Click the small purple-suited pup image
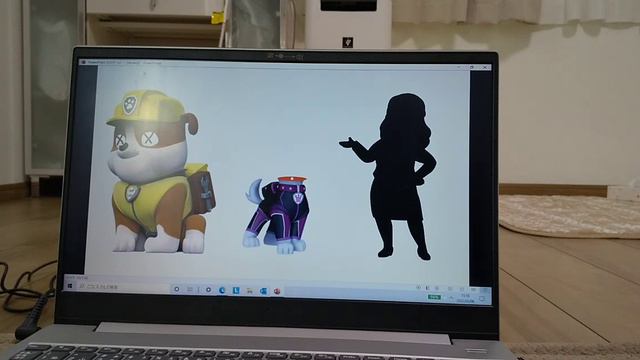 (276, 215)
